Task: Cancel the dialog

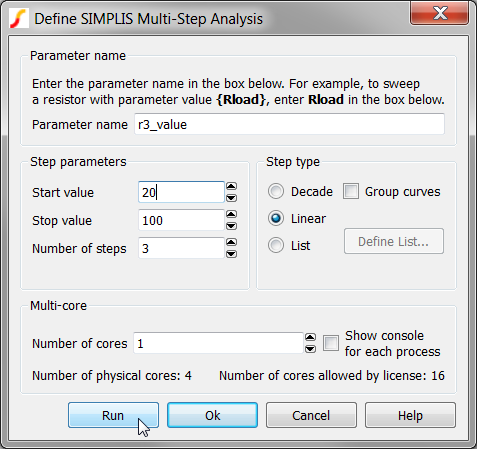Action: coord(311,415)
